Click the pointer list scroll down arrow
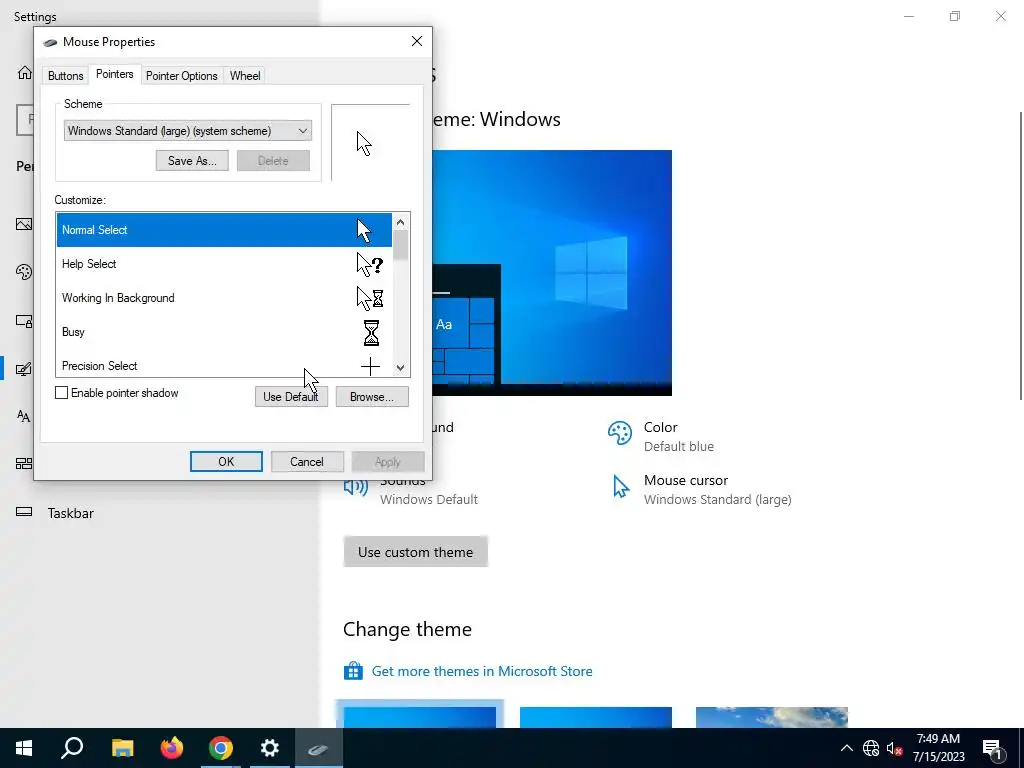The image size is (1024, 768). [400, 368]
